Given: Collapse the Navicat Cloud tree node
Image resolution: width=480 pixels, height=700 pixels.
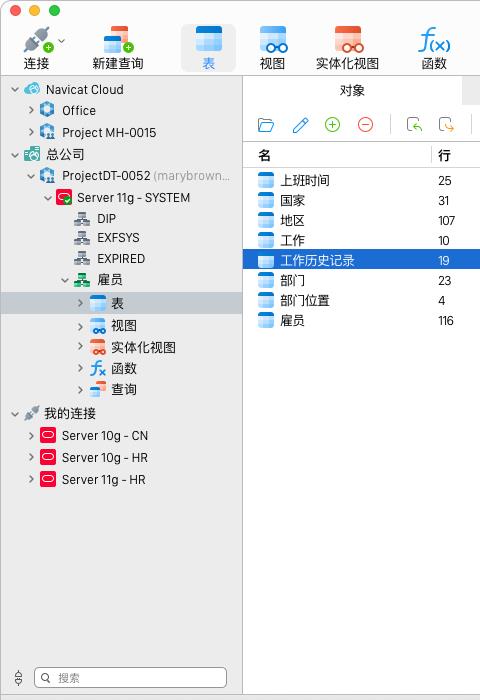Looking at the screenshot, I should 15,89.
